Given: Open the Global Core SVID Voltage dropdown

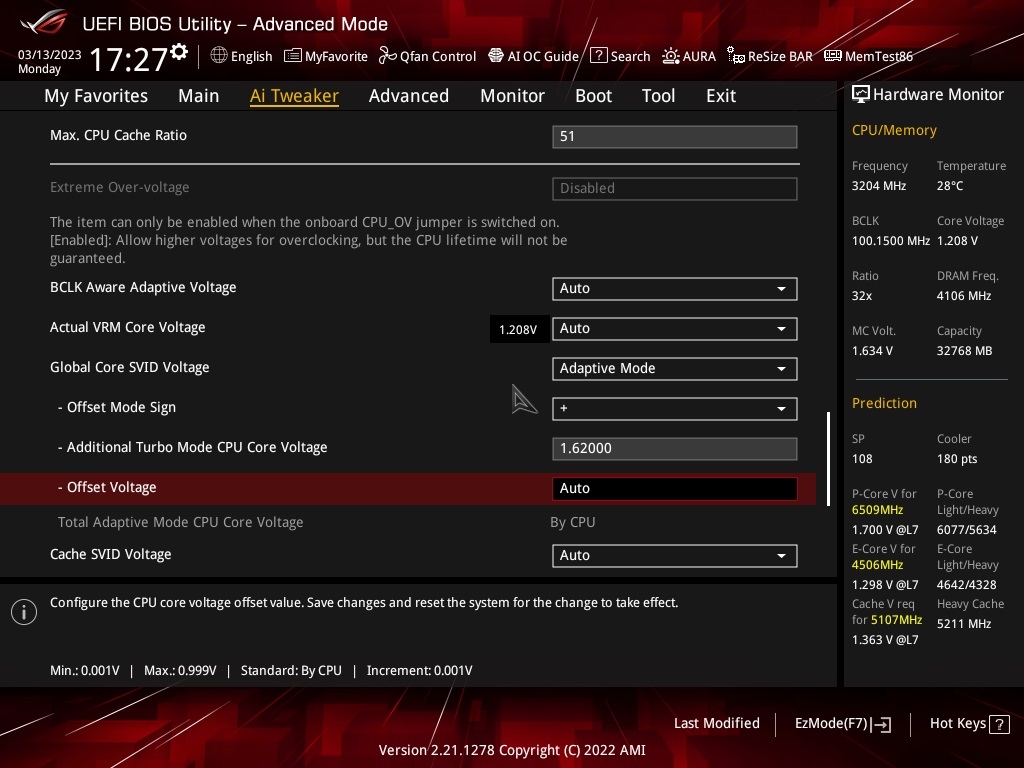Looking at the screenshot, I should (x=674, y=368).
